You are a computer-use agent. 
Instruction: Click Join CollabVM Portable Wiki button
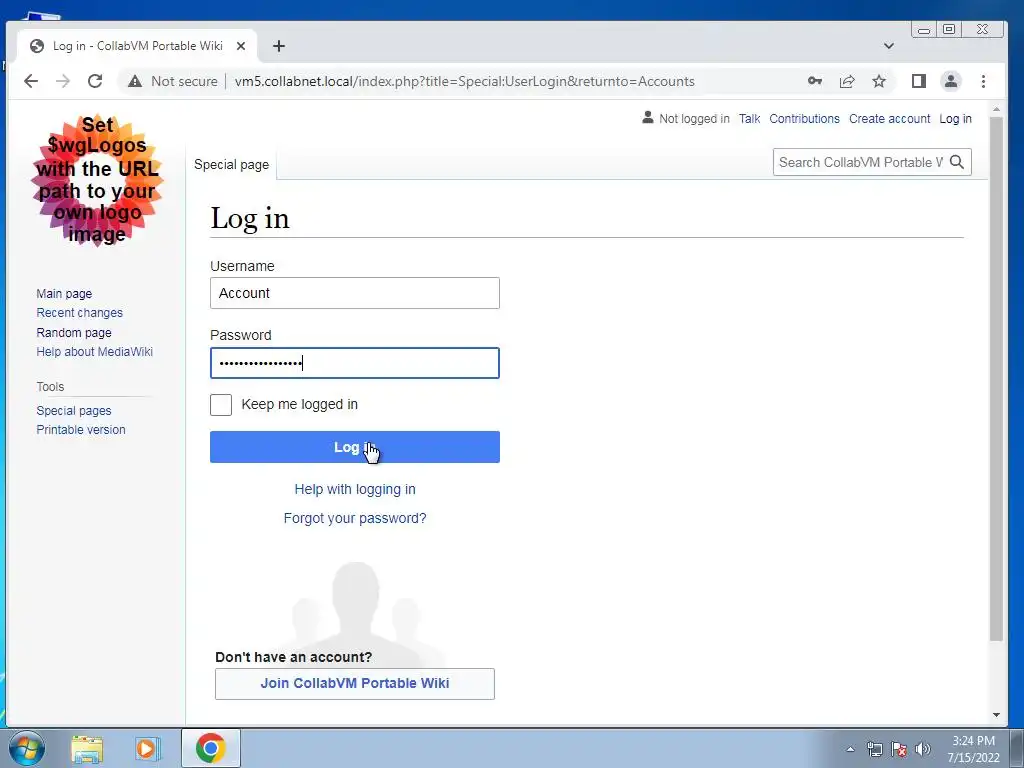pos(355,684)
